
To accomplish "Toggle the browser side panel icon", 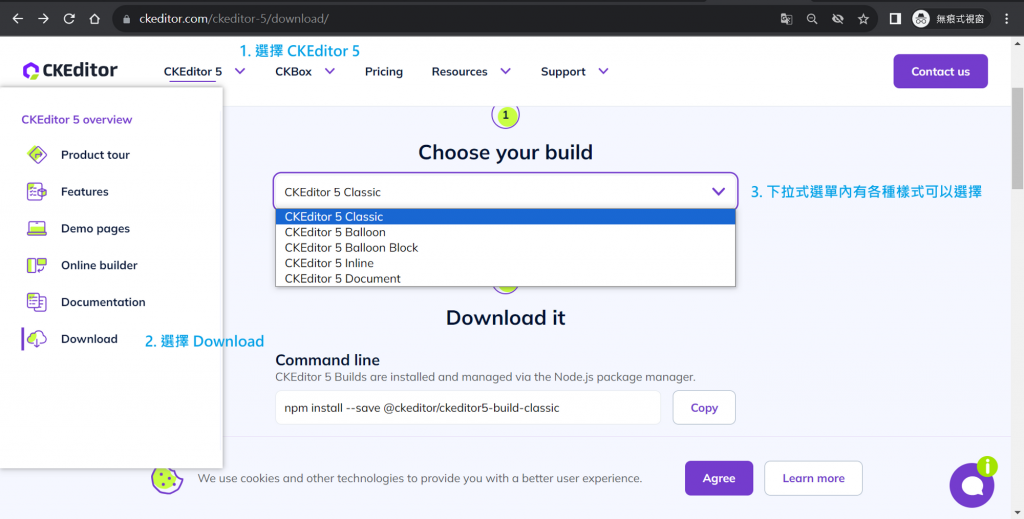I will (x=895, y=19).
